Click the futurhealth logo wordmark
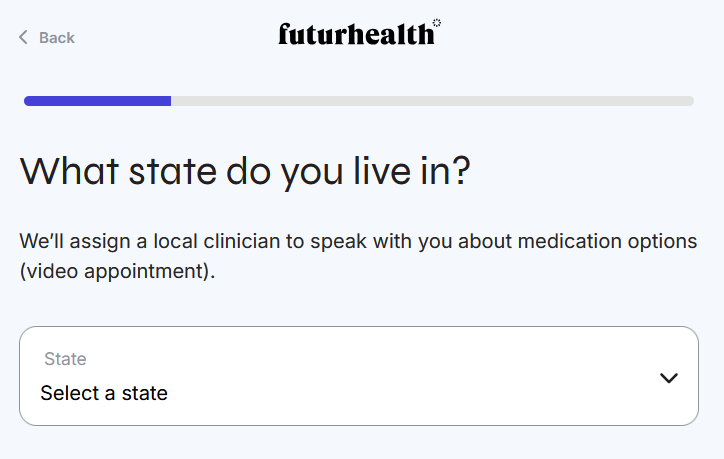 (x=356, y=34)
